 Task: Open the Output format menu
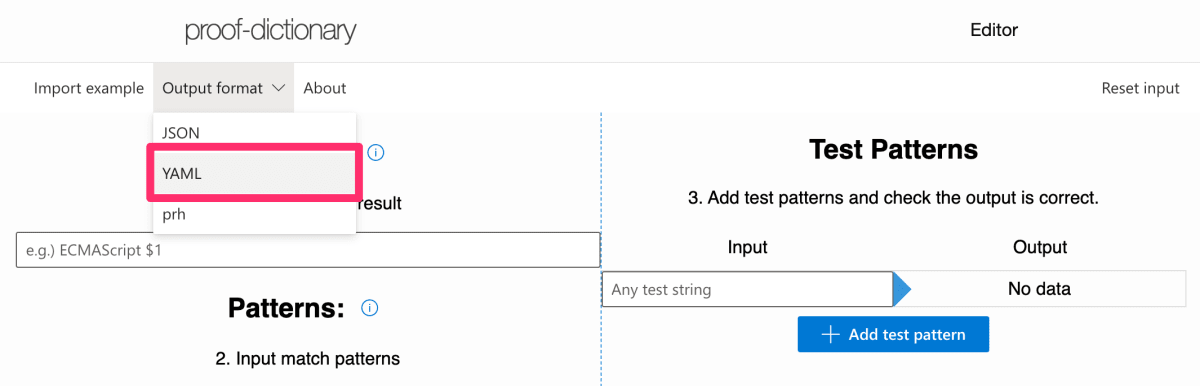[x=224, y=88]
